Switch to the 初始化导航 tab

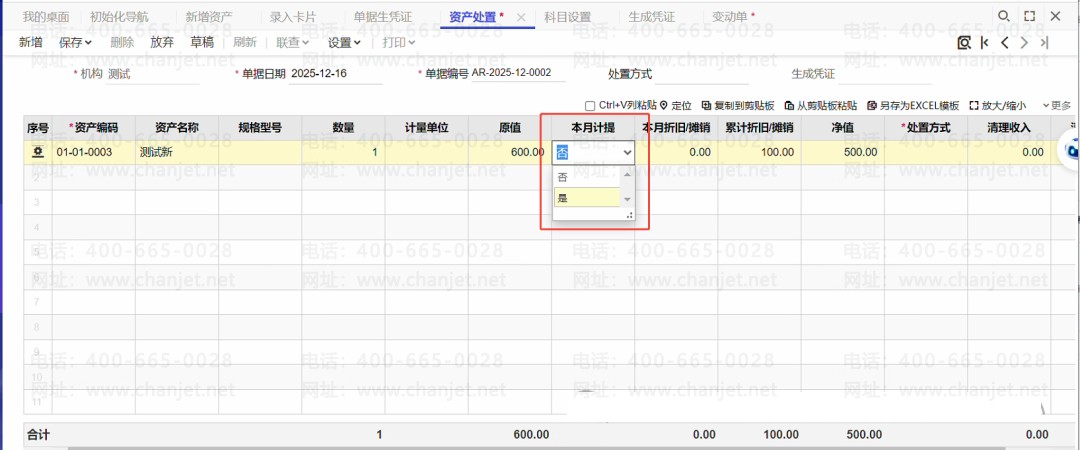(x=118, y=17)
